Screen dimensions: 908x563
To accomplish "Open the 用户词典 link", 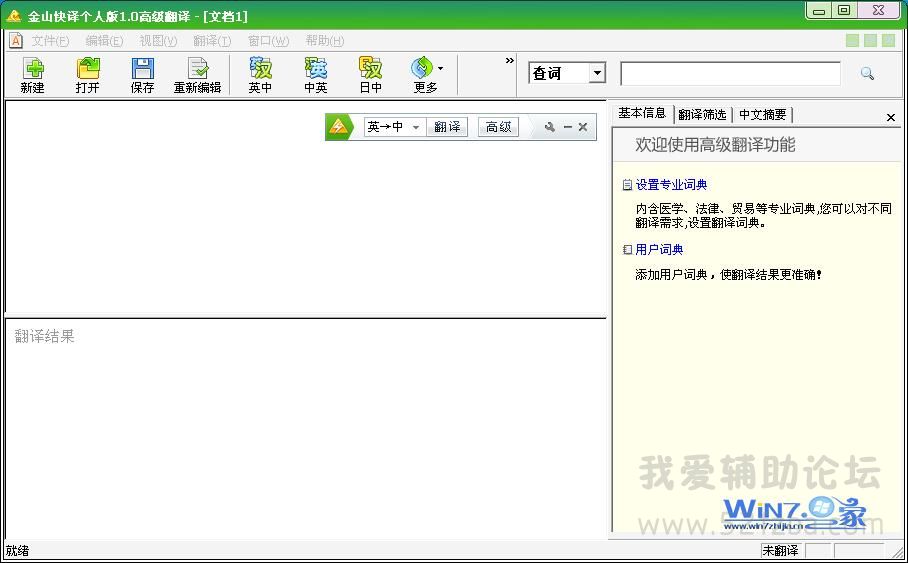I will pos(659,250).
